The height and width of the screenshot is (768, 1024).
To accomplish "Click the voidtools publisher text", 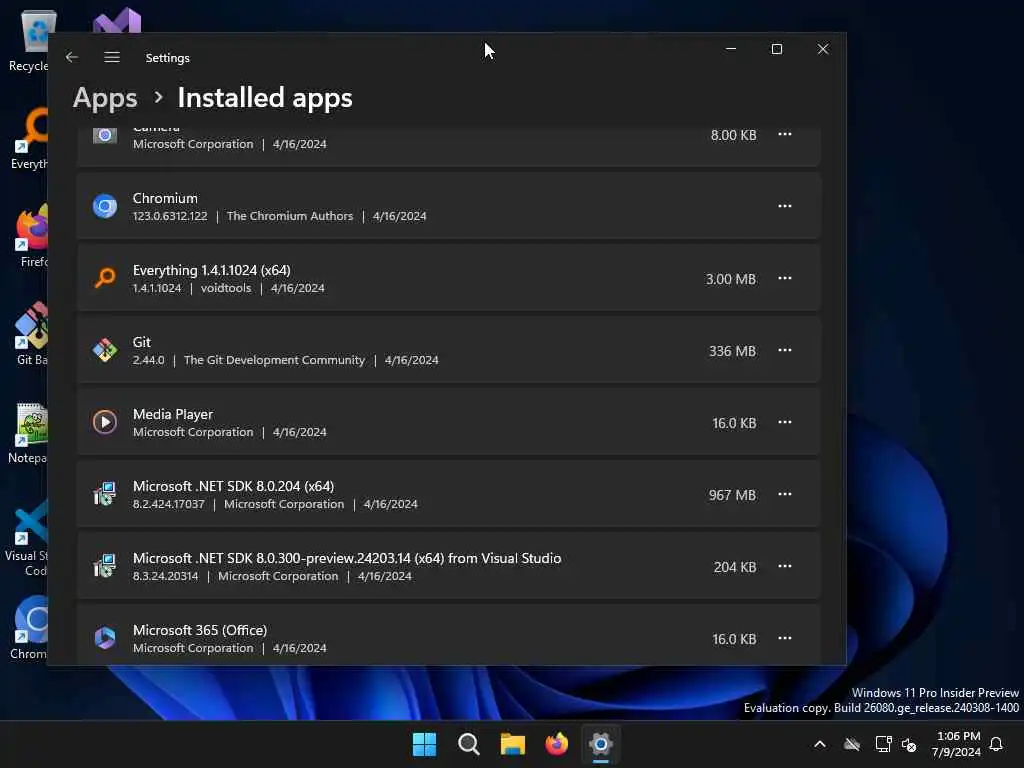I will [x=226, y=288].
